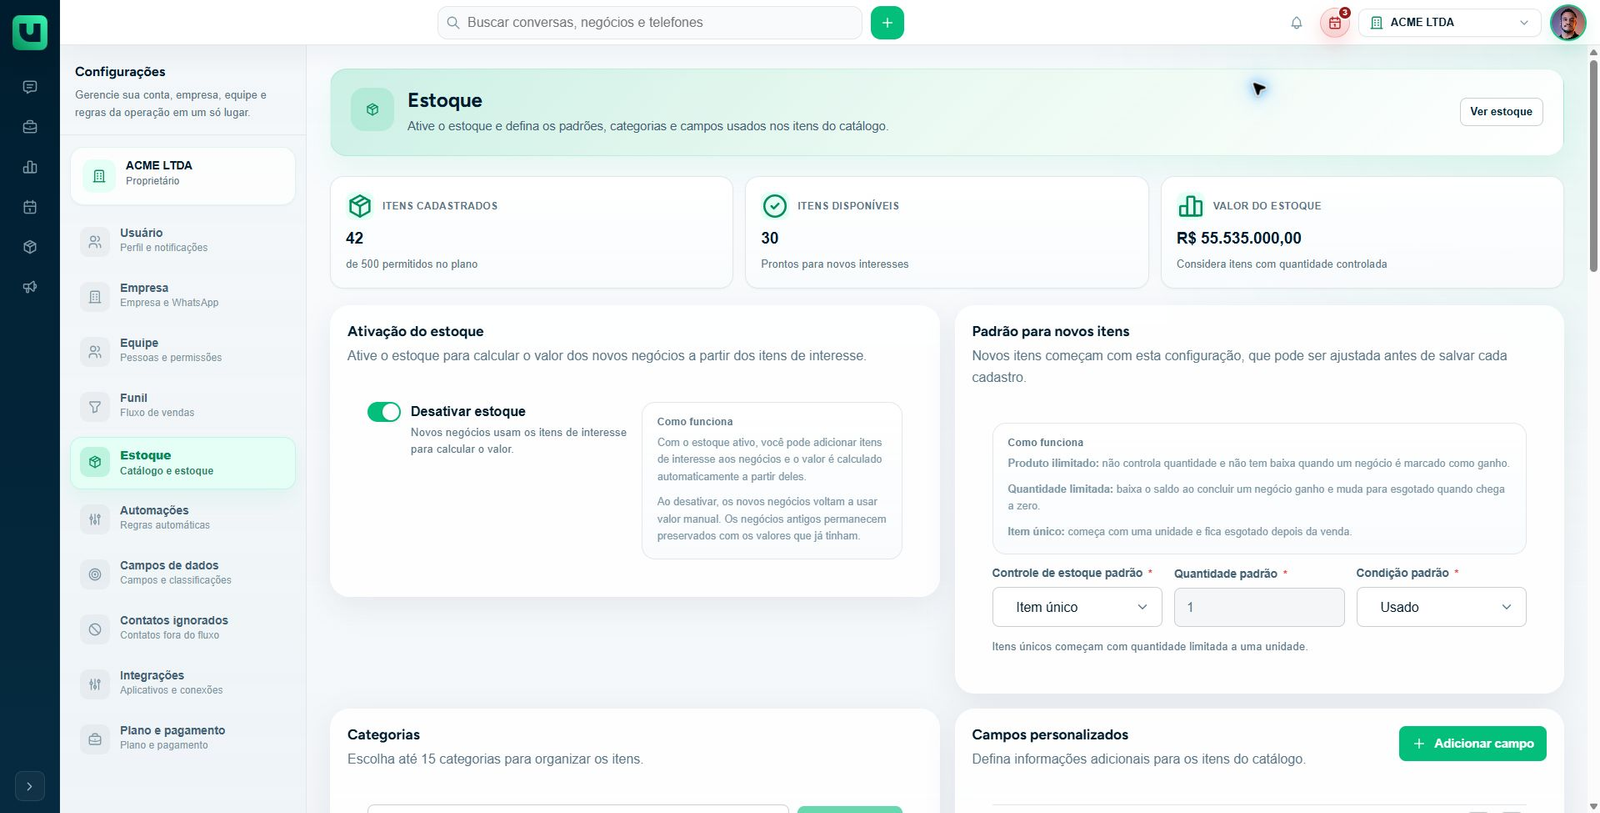The width and height of the screenshot is (1600, 813).
Task: Click the Categorias heading
Action: pyautogui.click(x=384, y=735)
